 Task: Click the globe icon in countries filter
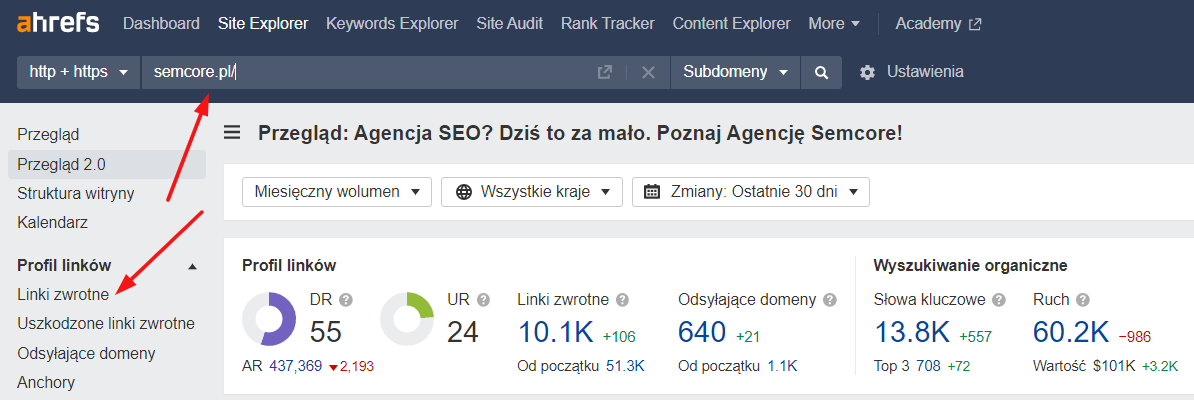tap(463, 192)
